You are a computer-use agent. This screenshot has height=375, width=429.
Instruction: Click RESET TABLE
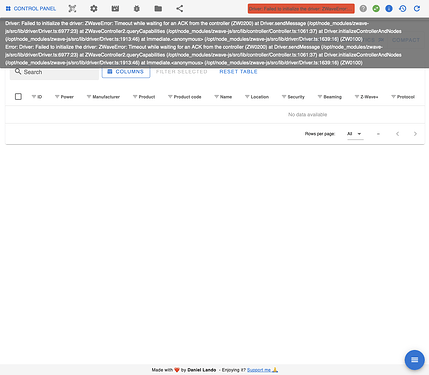coord(238,72)
